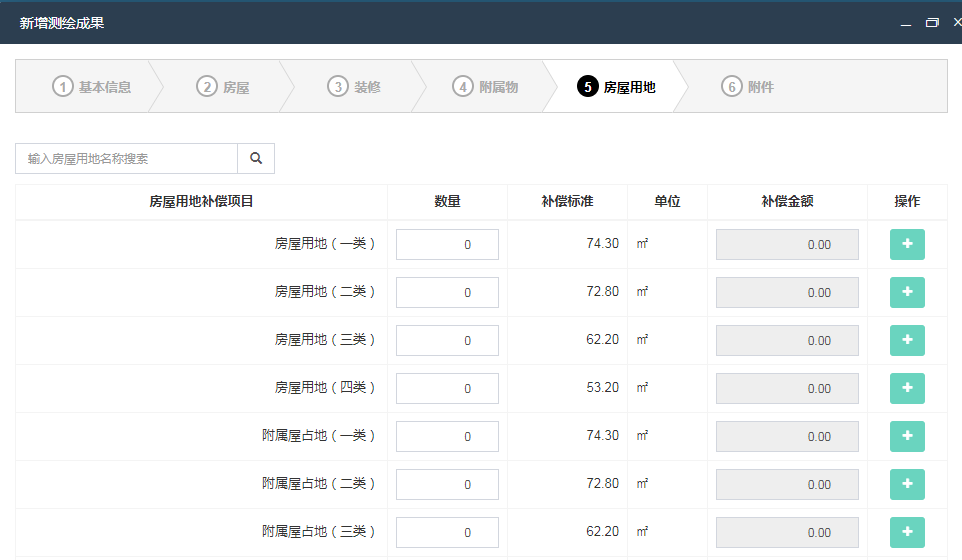Click the 数量 column header
Screen dimensions: 962x560
pos(447,201)
